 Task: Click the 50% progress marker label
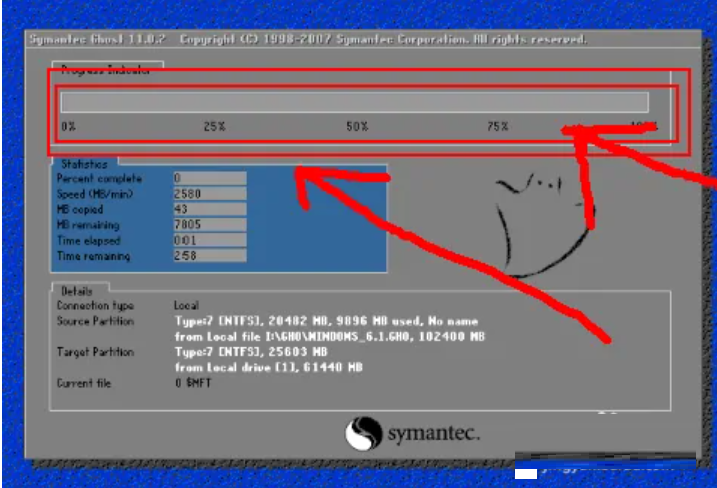click(357, 127)
